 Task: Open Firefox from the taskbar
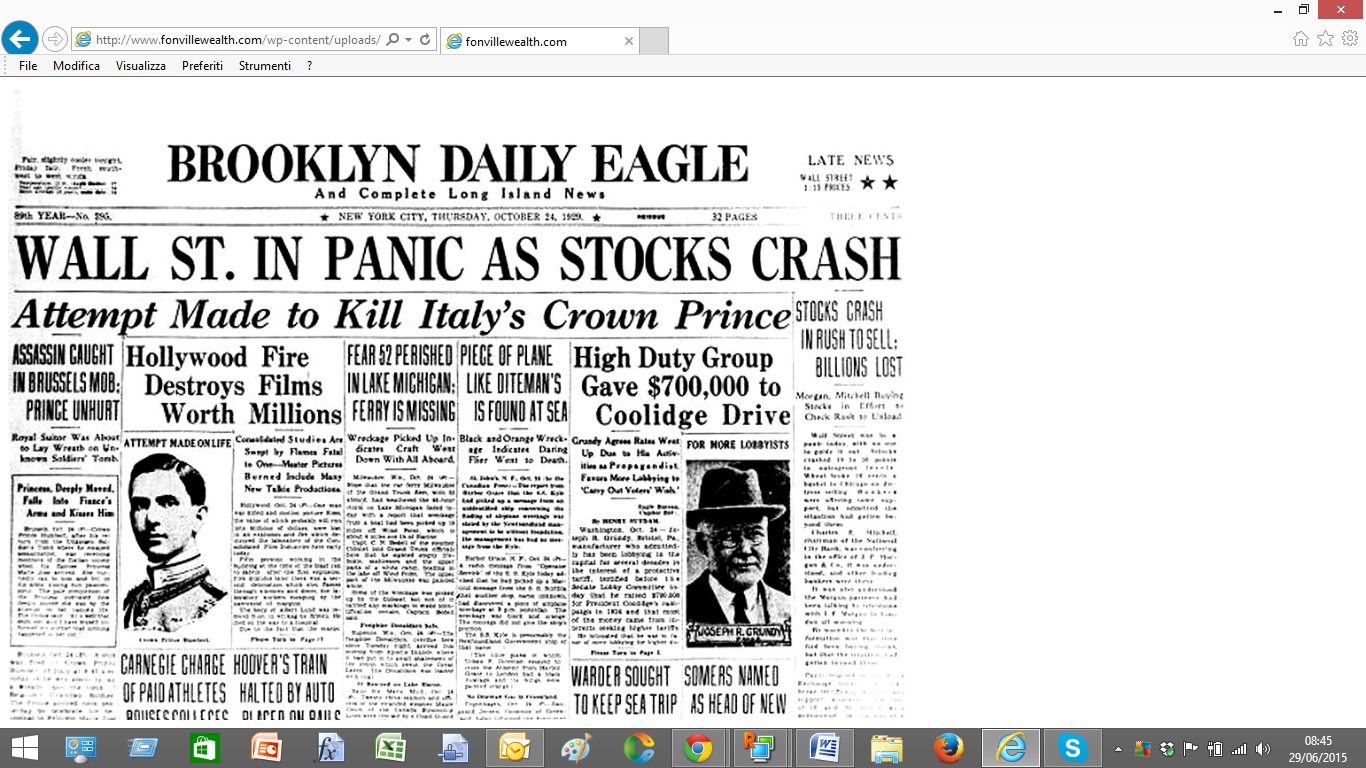coord(947,747)
